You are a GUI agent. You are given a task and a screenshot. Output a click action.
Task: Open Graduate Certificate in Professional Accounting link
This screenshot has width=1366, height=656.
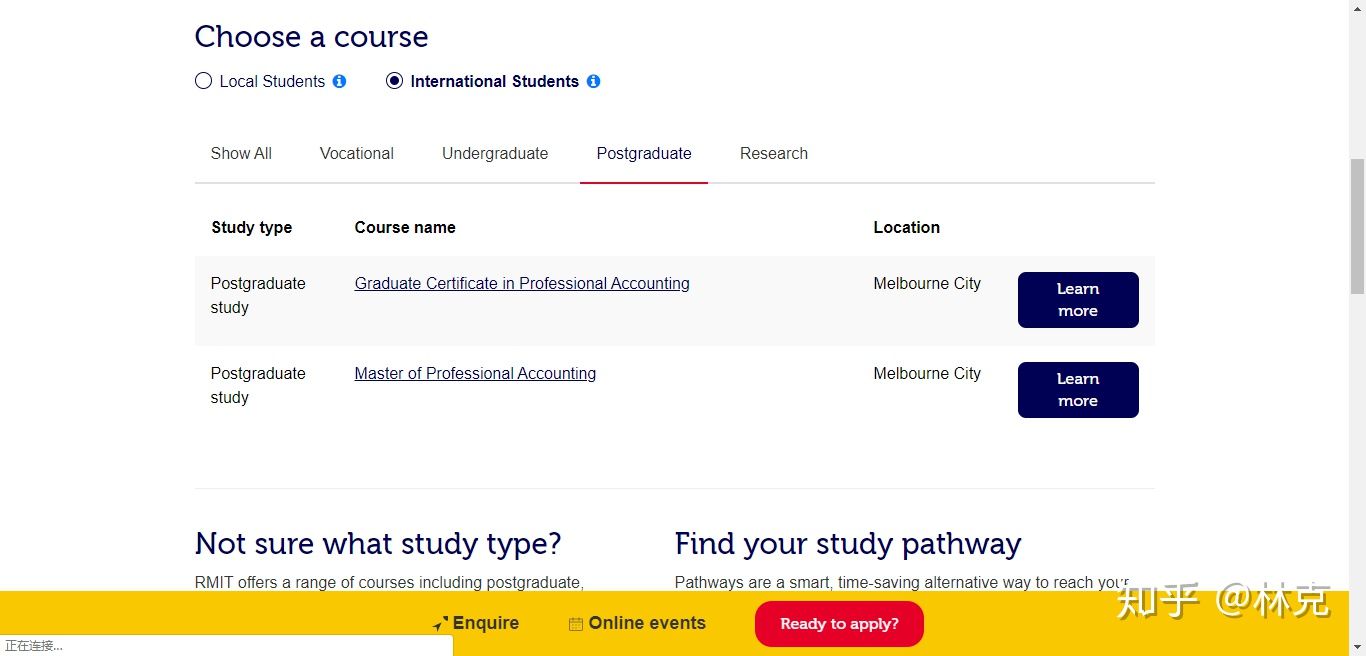[x=522, y=283]
